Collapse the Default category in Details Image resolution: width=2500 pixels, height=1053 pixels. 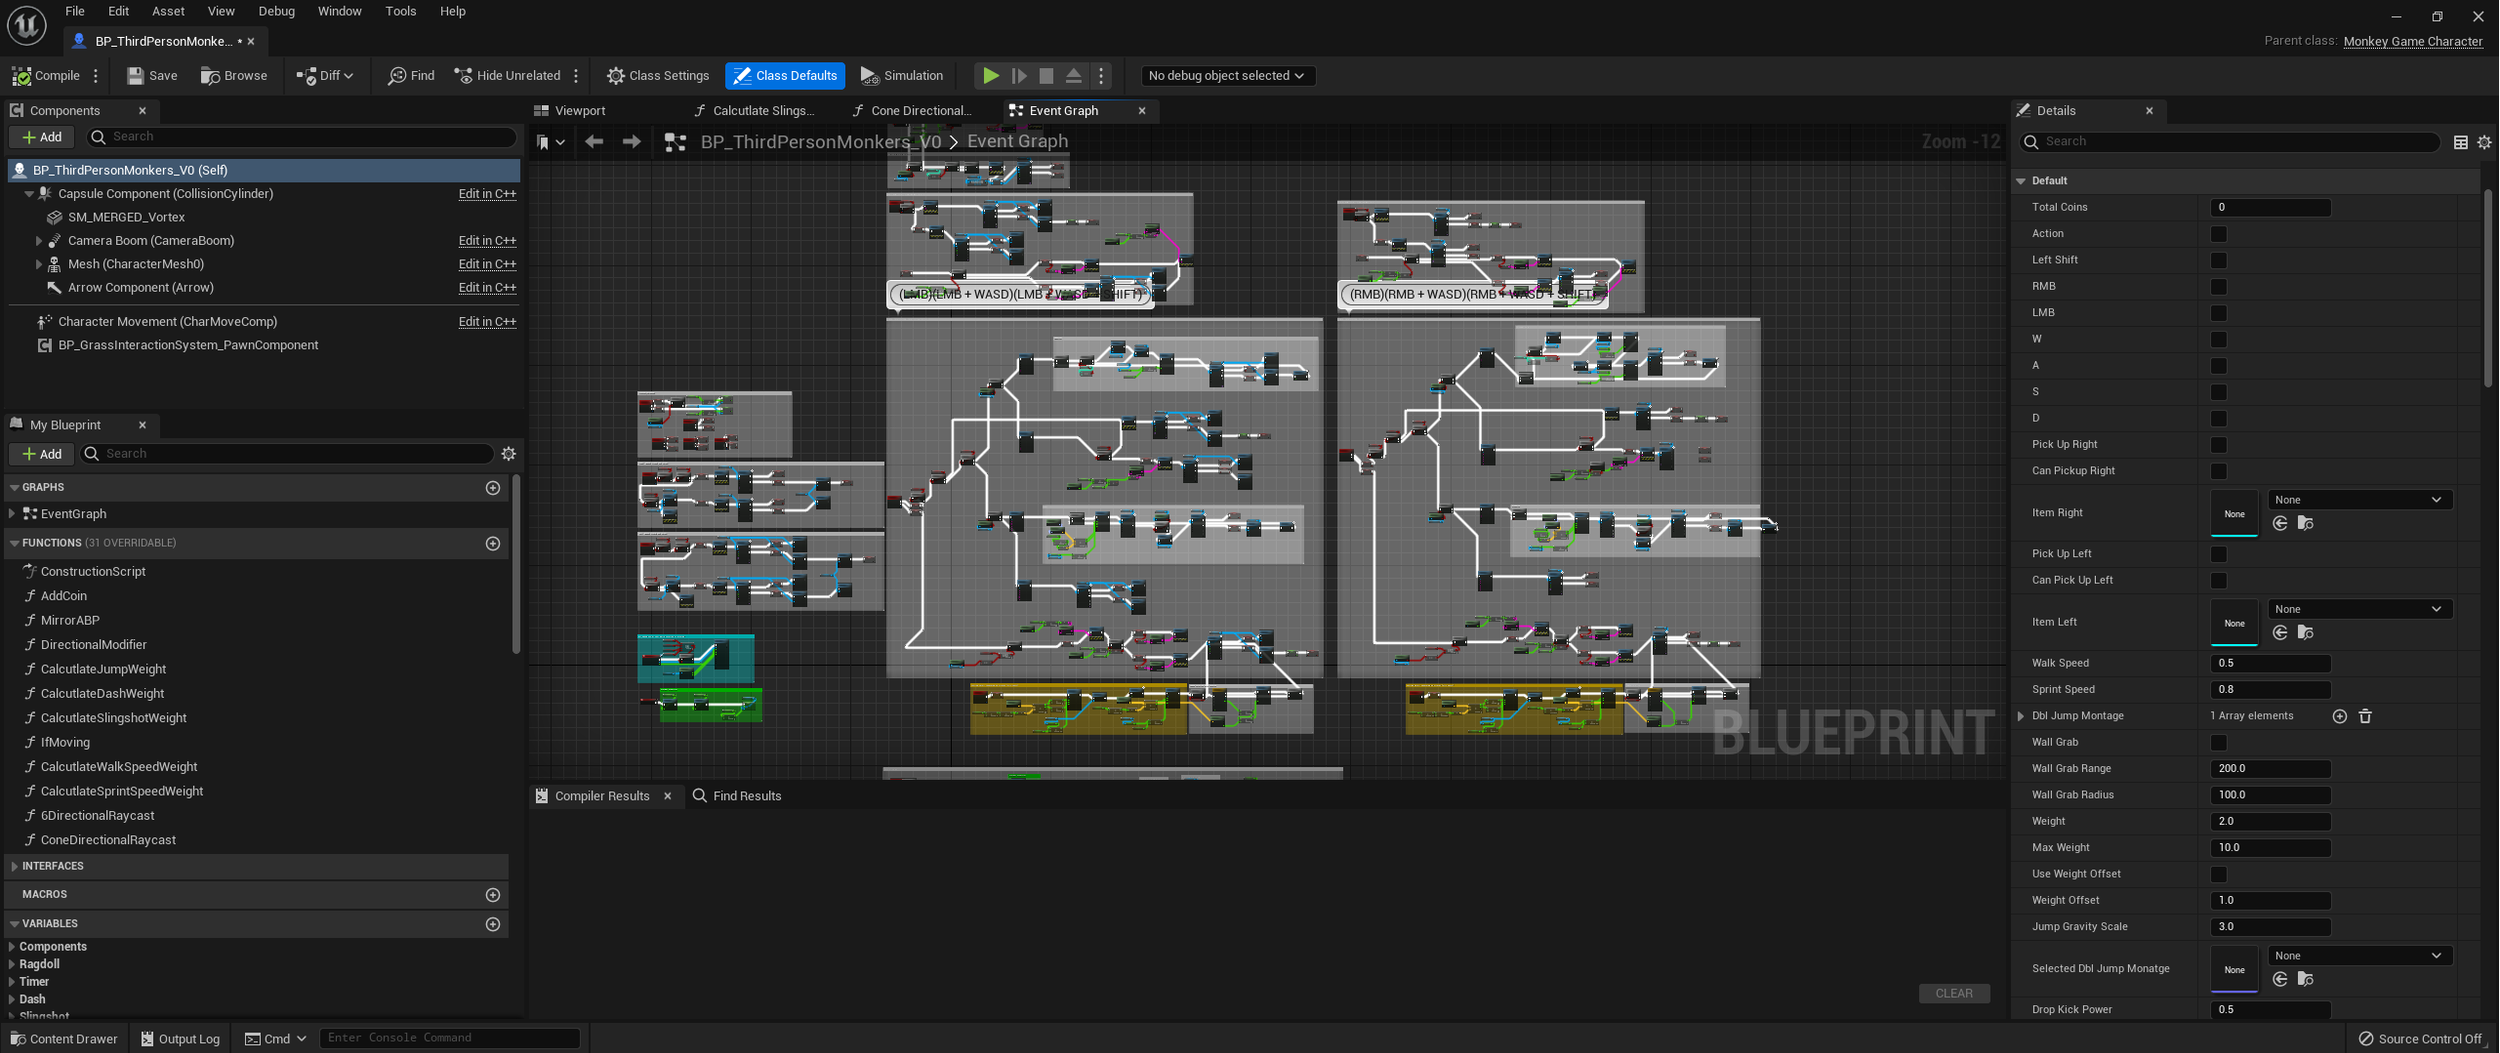click(x=2021, y=181)
